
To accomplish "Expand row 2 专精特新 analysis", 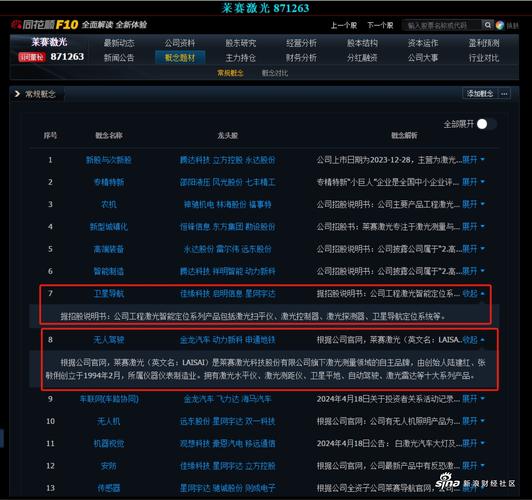I will tap(473, 182).
